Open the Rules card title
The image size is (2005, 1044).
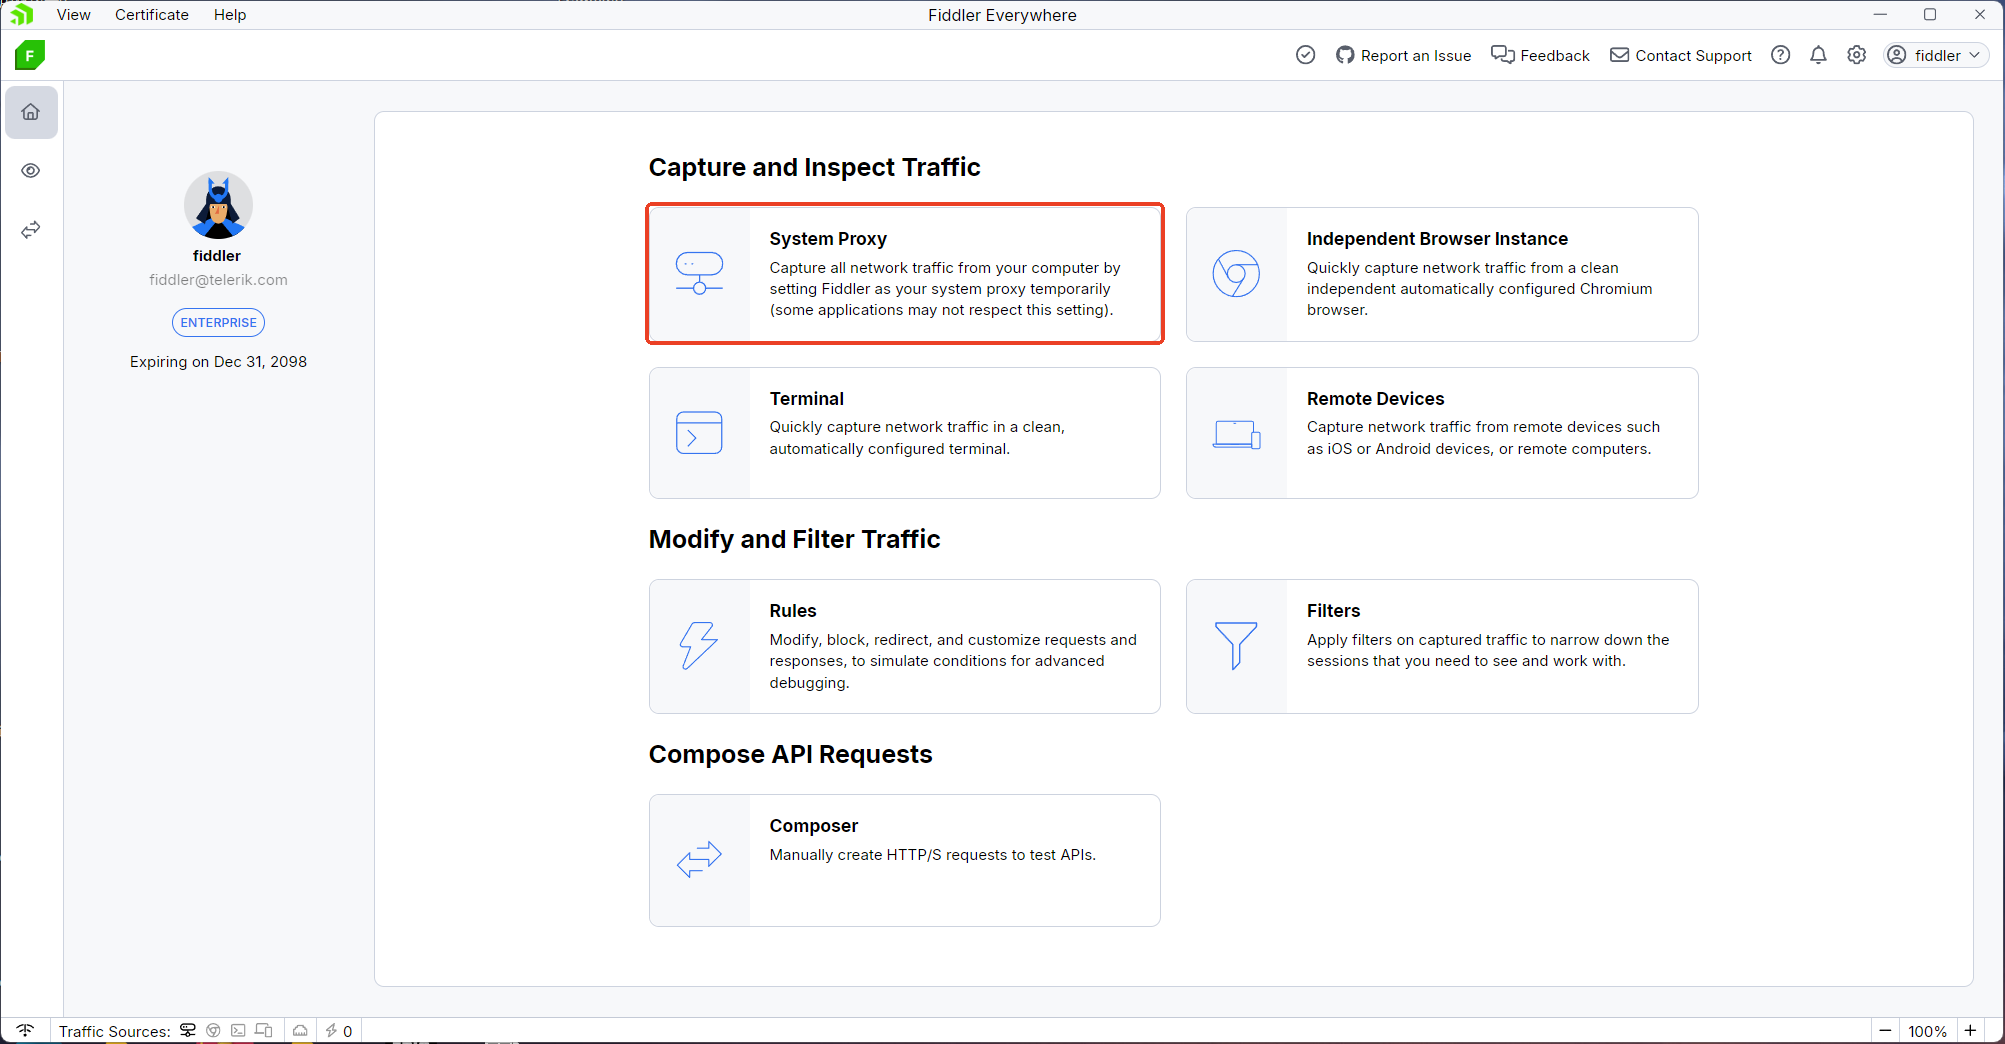click(793, 610)
